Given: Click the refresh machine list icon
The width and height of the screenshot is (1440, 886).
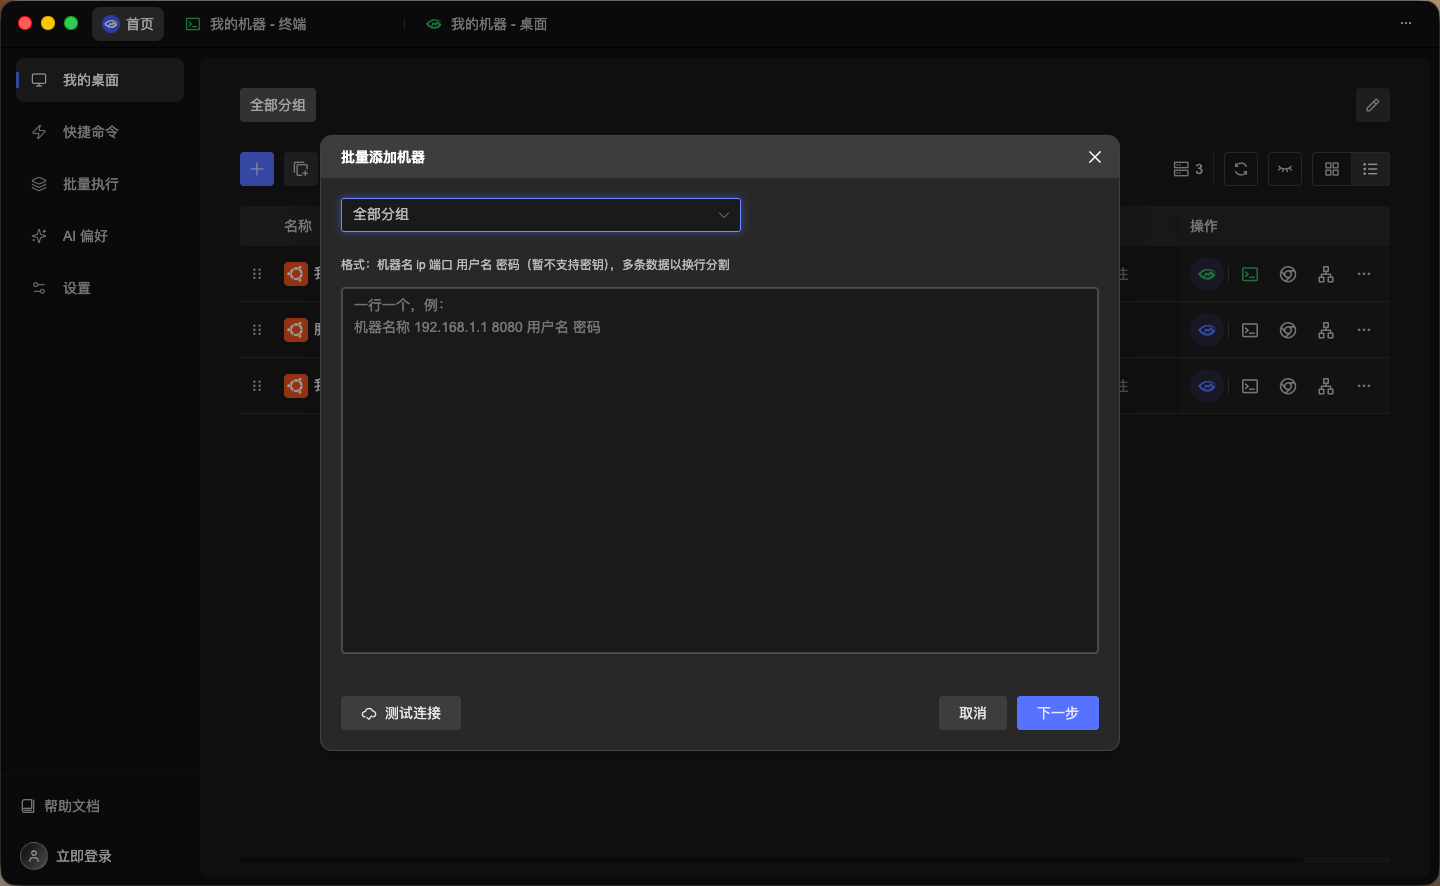Looking at the screenshot, I should [x=1241, y=169].
